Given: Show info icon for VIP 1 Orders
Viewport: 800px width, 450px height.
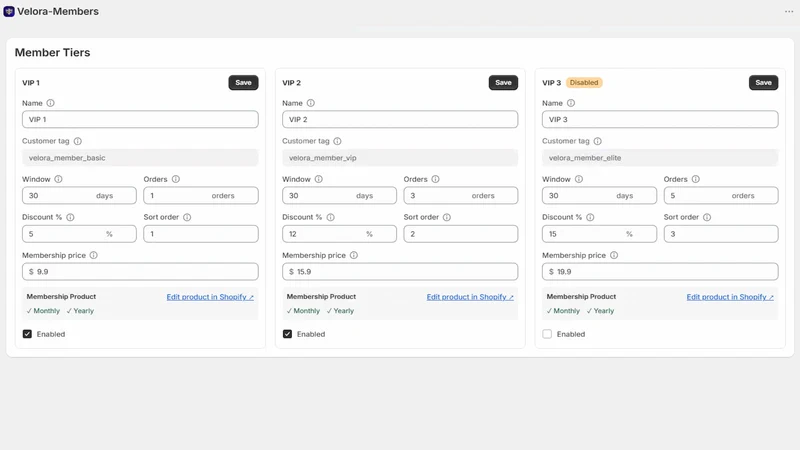Looking at the screenshot, I should pos(176,179).
